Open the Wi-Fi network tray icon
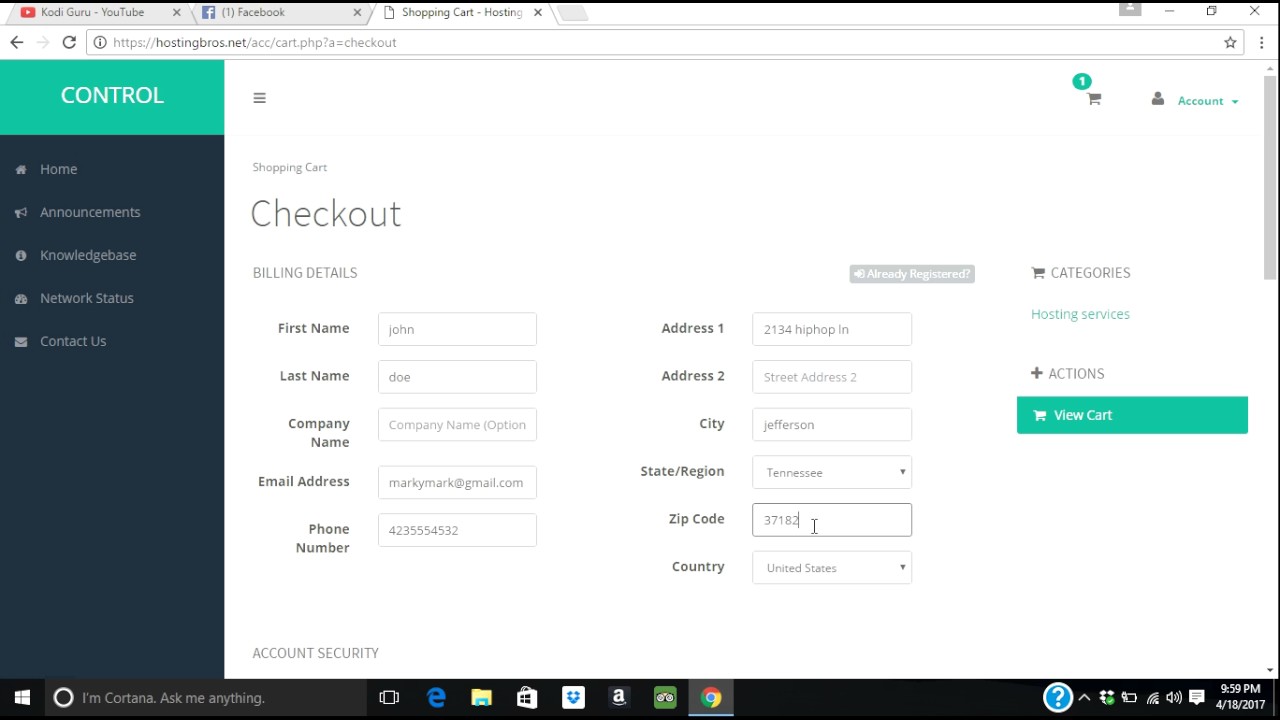 [1153, 698]
